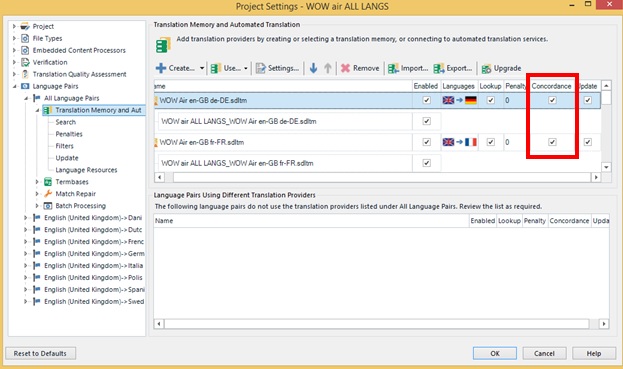Click the Cancel button
Image resolution: width=623 pixels, height=369 pixels.
pyautogui.click(x=544, y=353)
